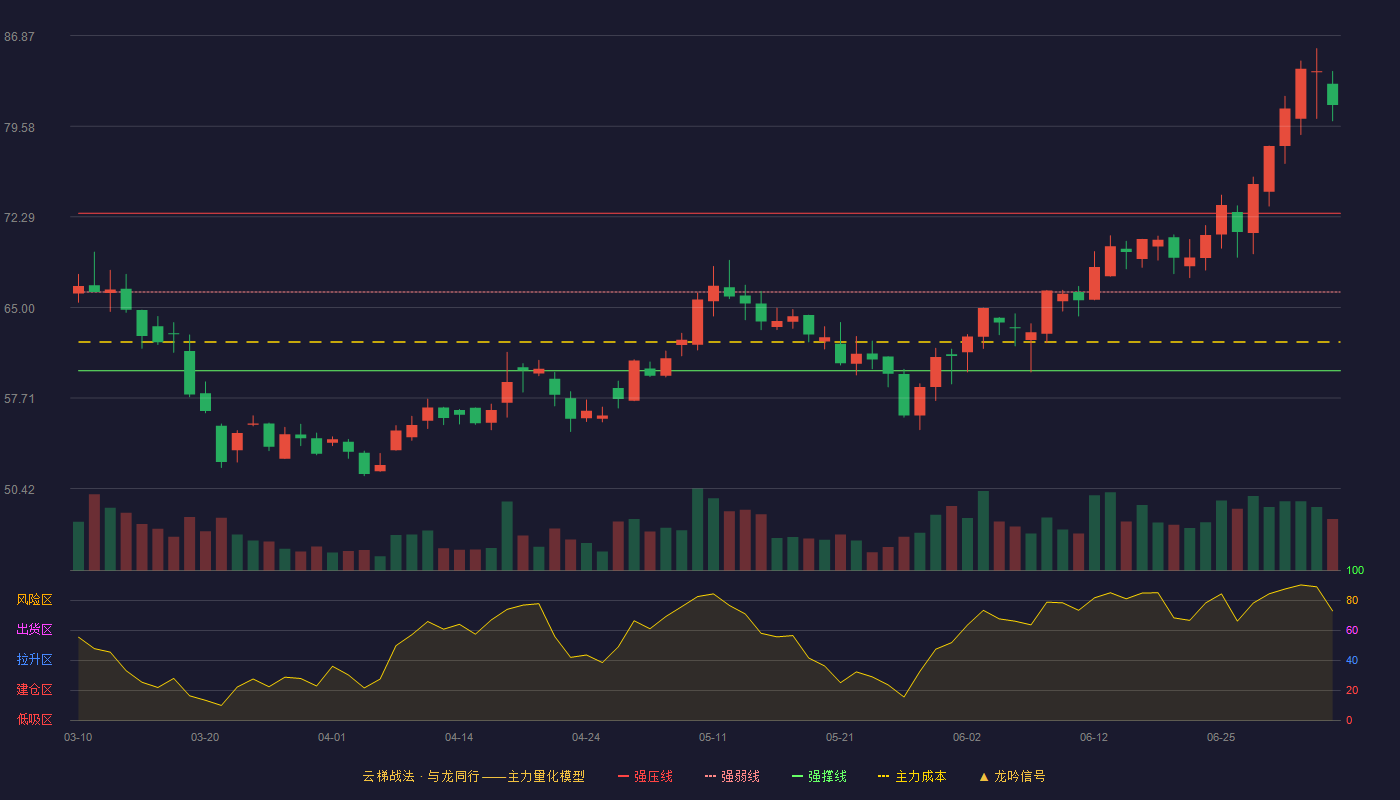1400x800 pixels.
Task: Click the 86.87 price axis label
Action: 19,37
